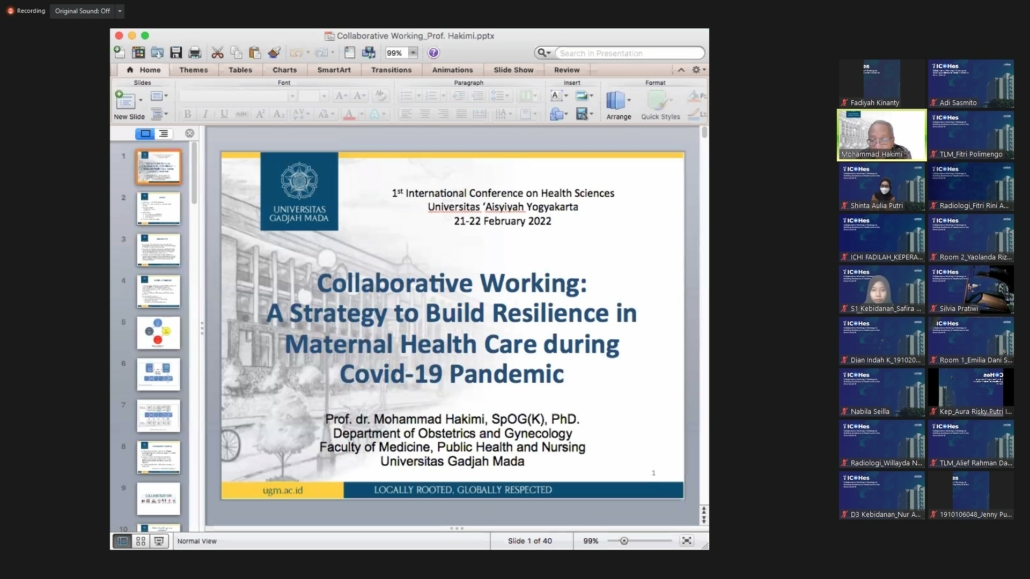
Task: Justify text in Paragraph group
Action: (x=461, y=114)
